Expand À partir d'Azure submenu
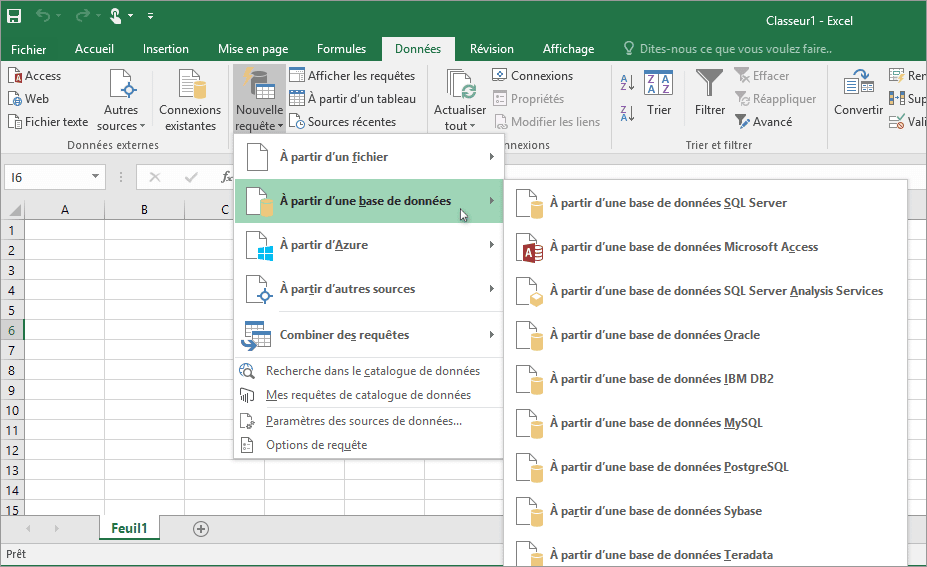 click(x=369, y=245)
